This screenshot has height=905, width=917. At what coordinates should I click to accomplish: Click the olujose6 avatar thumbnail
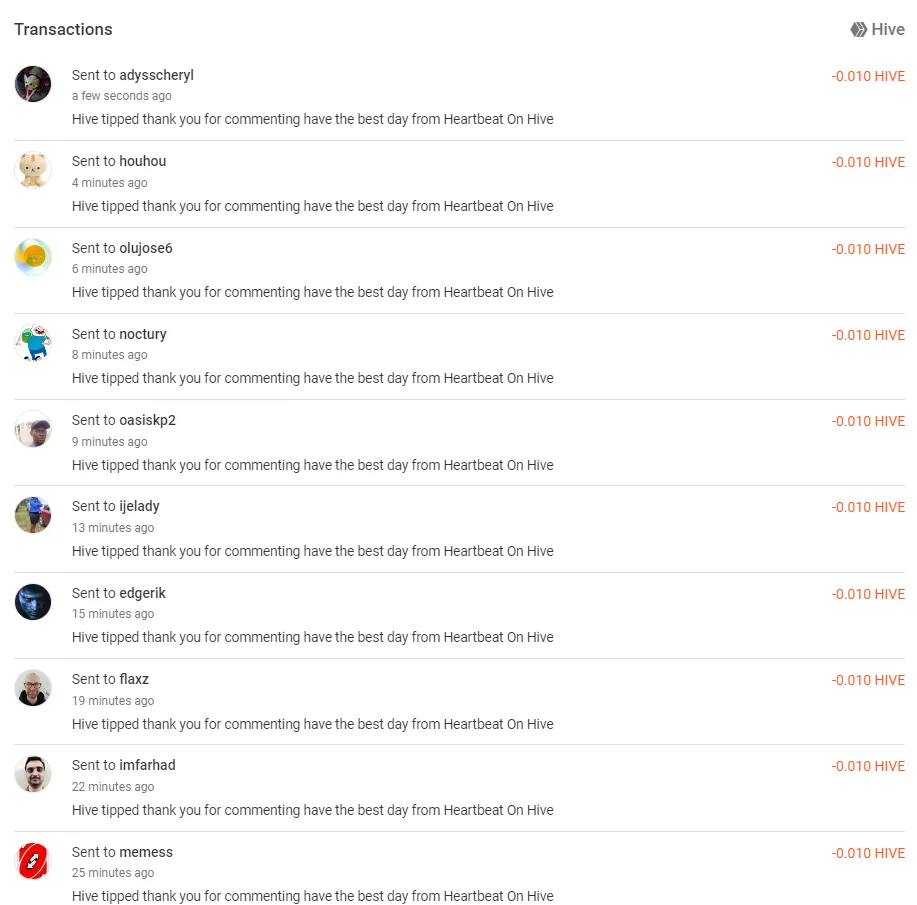(33, 257)
